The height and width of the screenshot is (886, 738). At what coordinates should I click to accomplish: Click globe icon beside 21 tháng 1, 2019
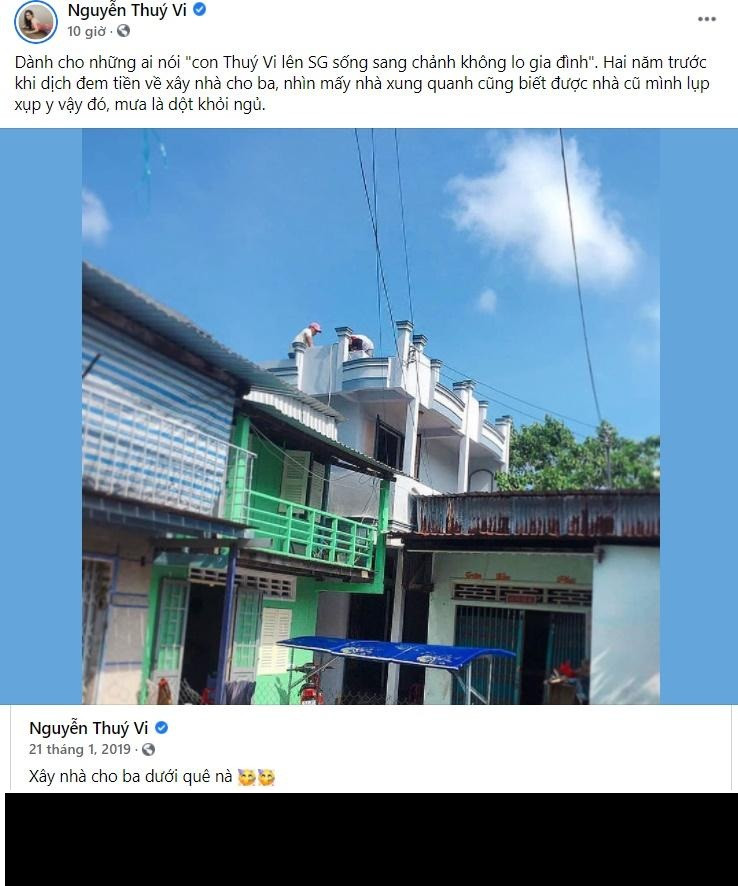click(x=148, y=749)
